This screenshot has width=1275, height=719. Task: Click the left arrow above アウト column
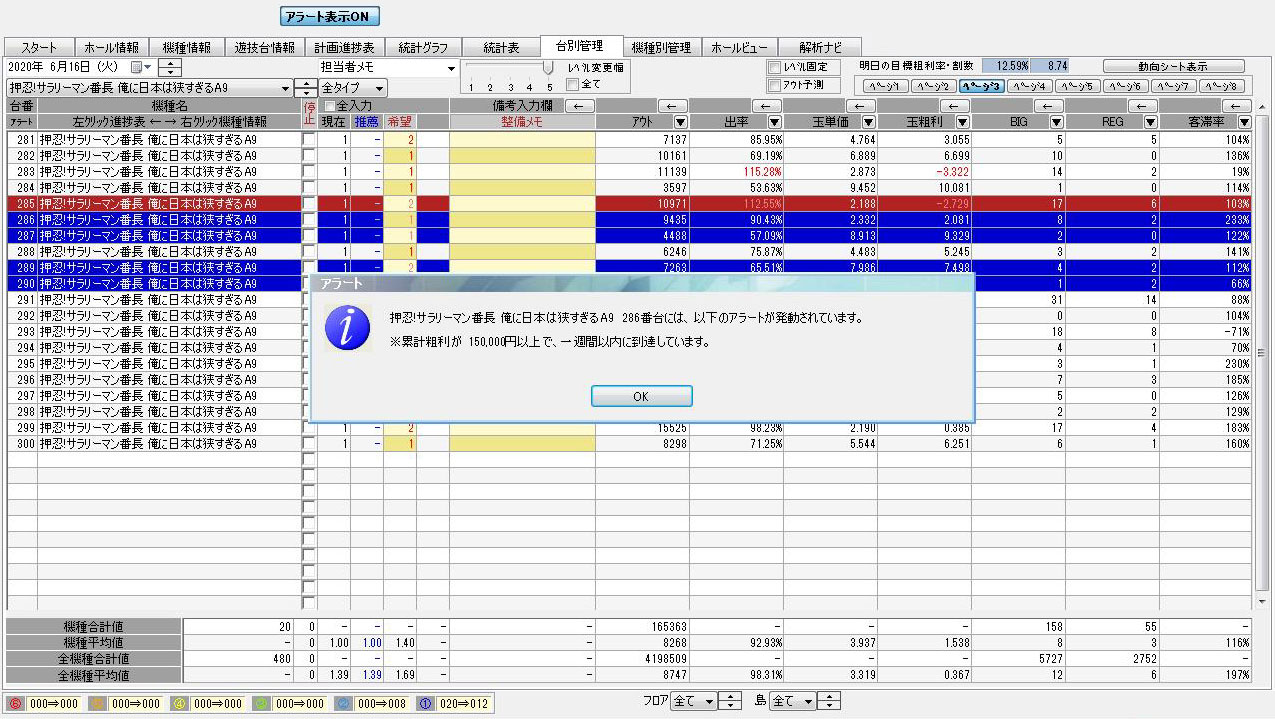(675, 106)
